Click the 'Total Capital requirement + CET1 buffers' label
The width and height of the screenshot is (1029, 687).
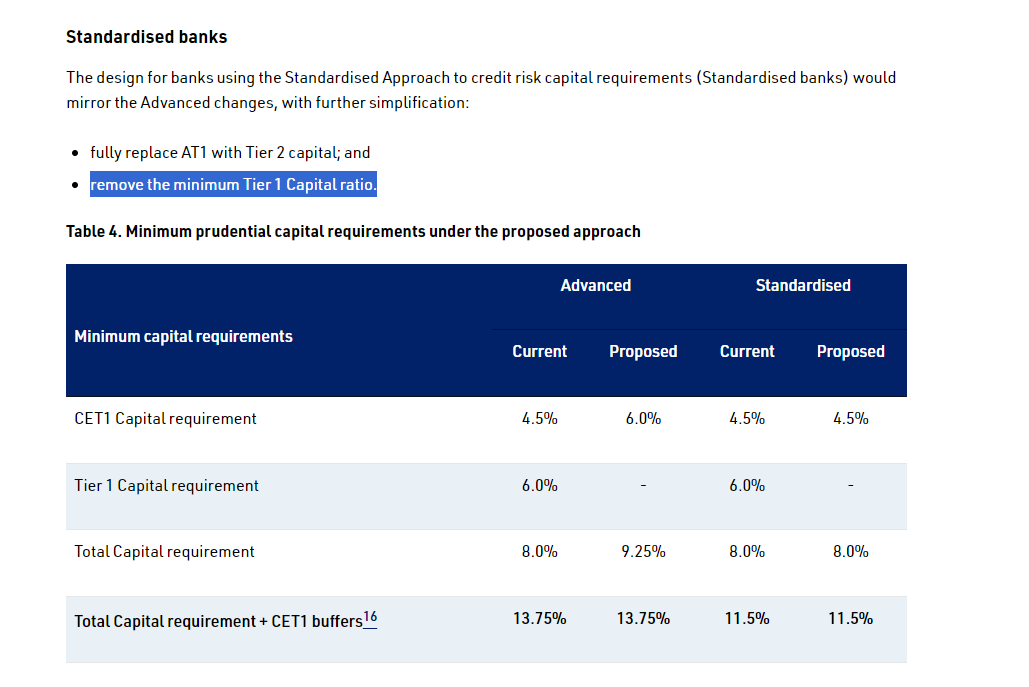(x=217, y=622)
